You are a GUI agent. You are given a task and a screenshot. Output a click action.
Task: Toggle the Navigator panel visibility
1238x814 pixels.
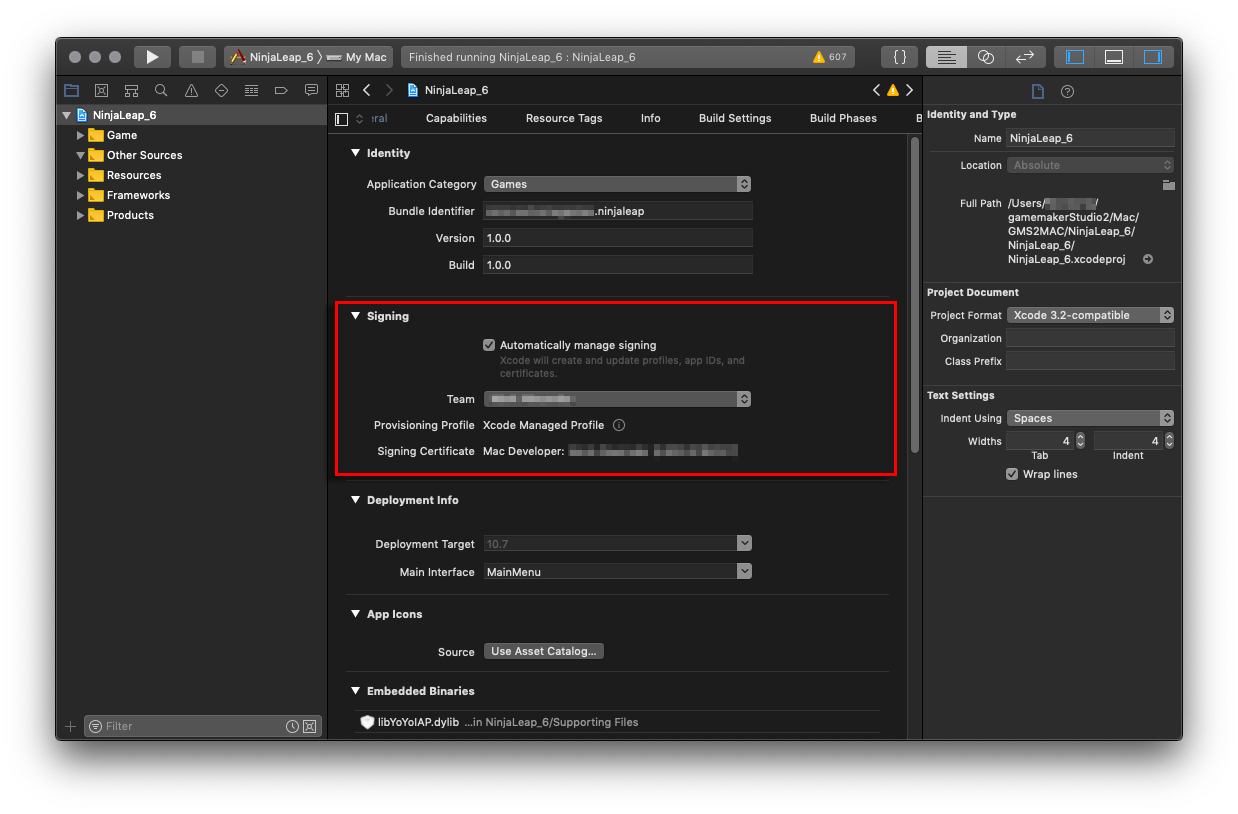tap(1075, 57)
